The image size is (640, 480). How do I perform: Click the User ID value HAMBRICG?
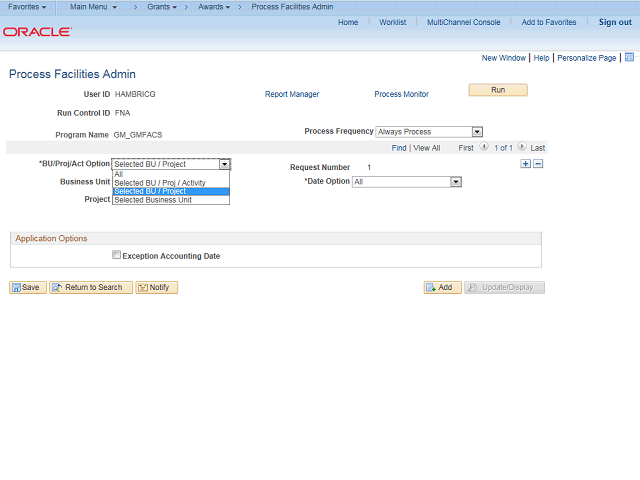[135, 94]
